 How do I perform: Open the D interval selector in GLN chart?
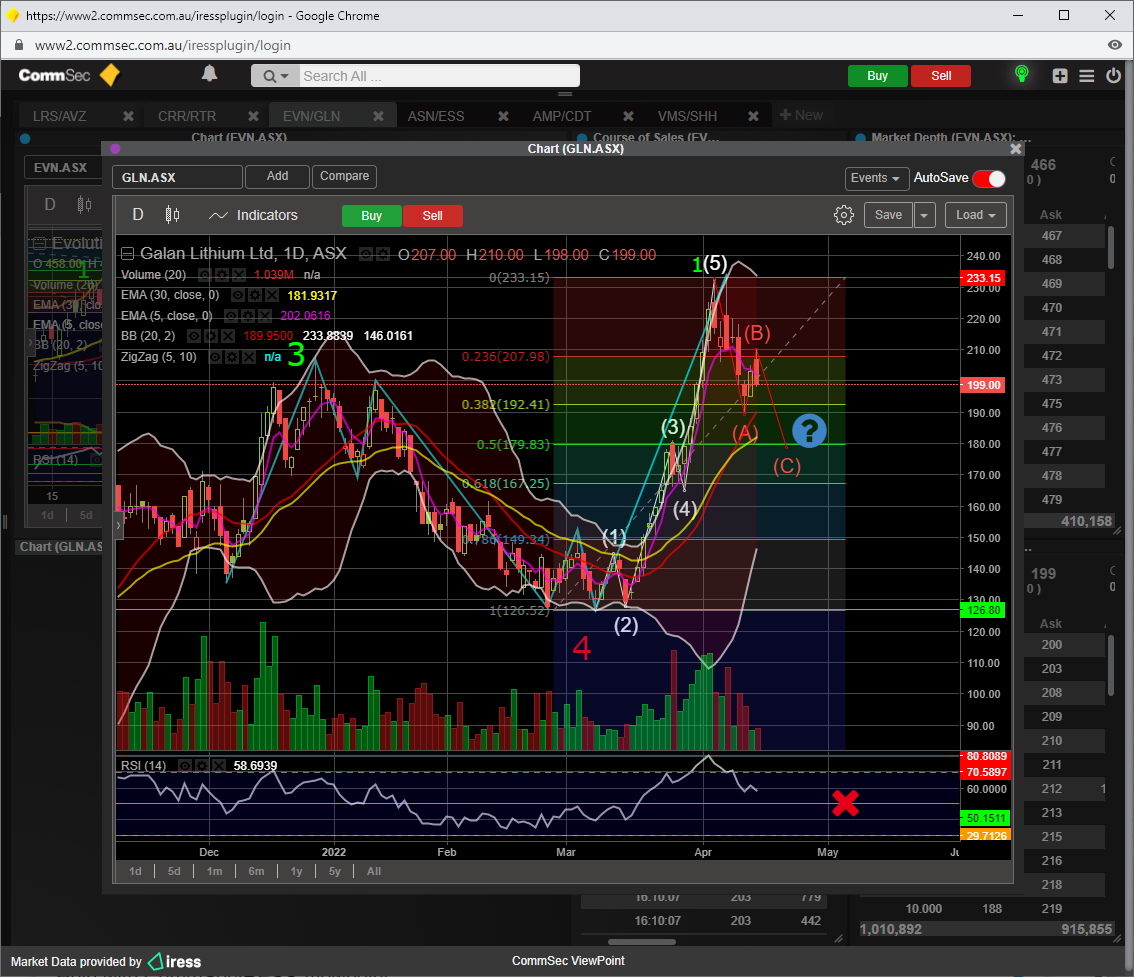138,215
